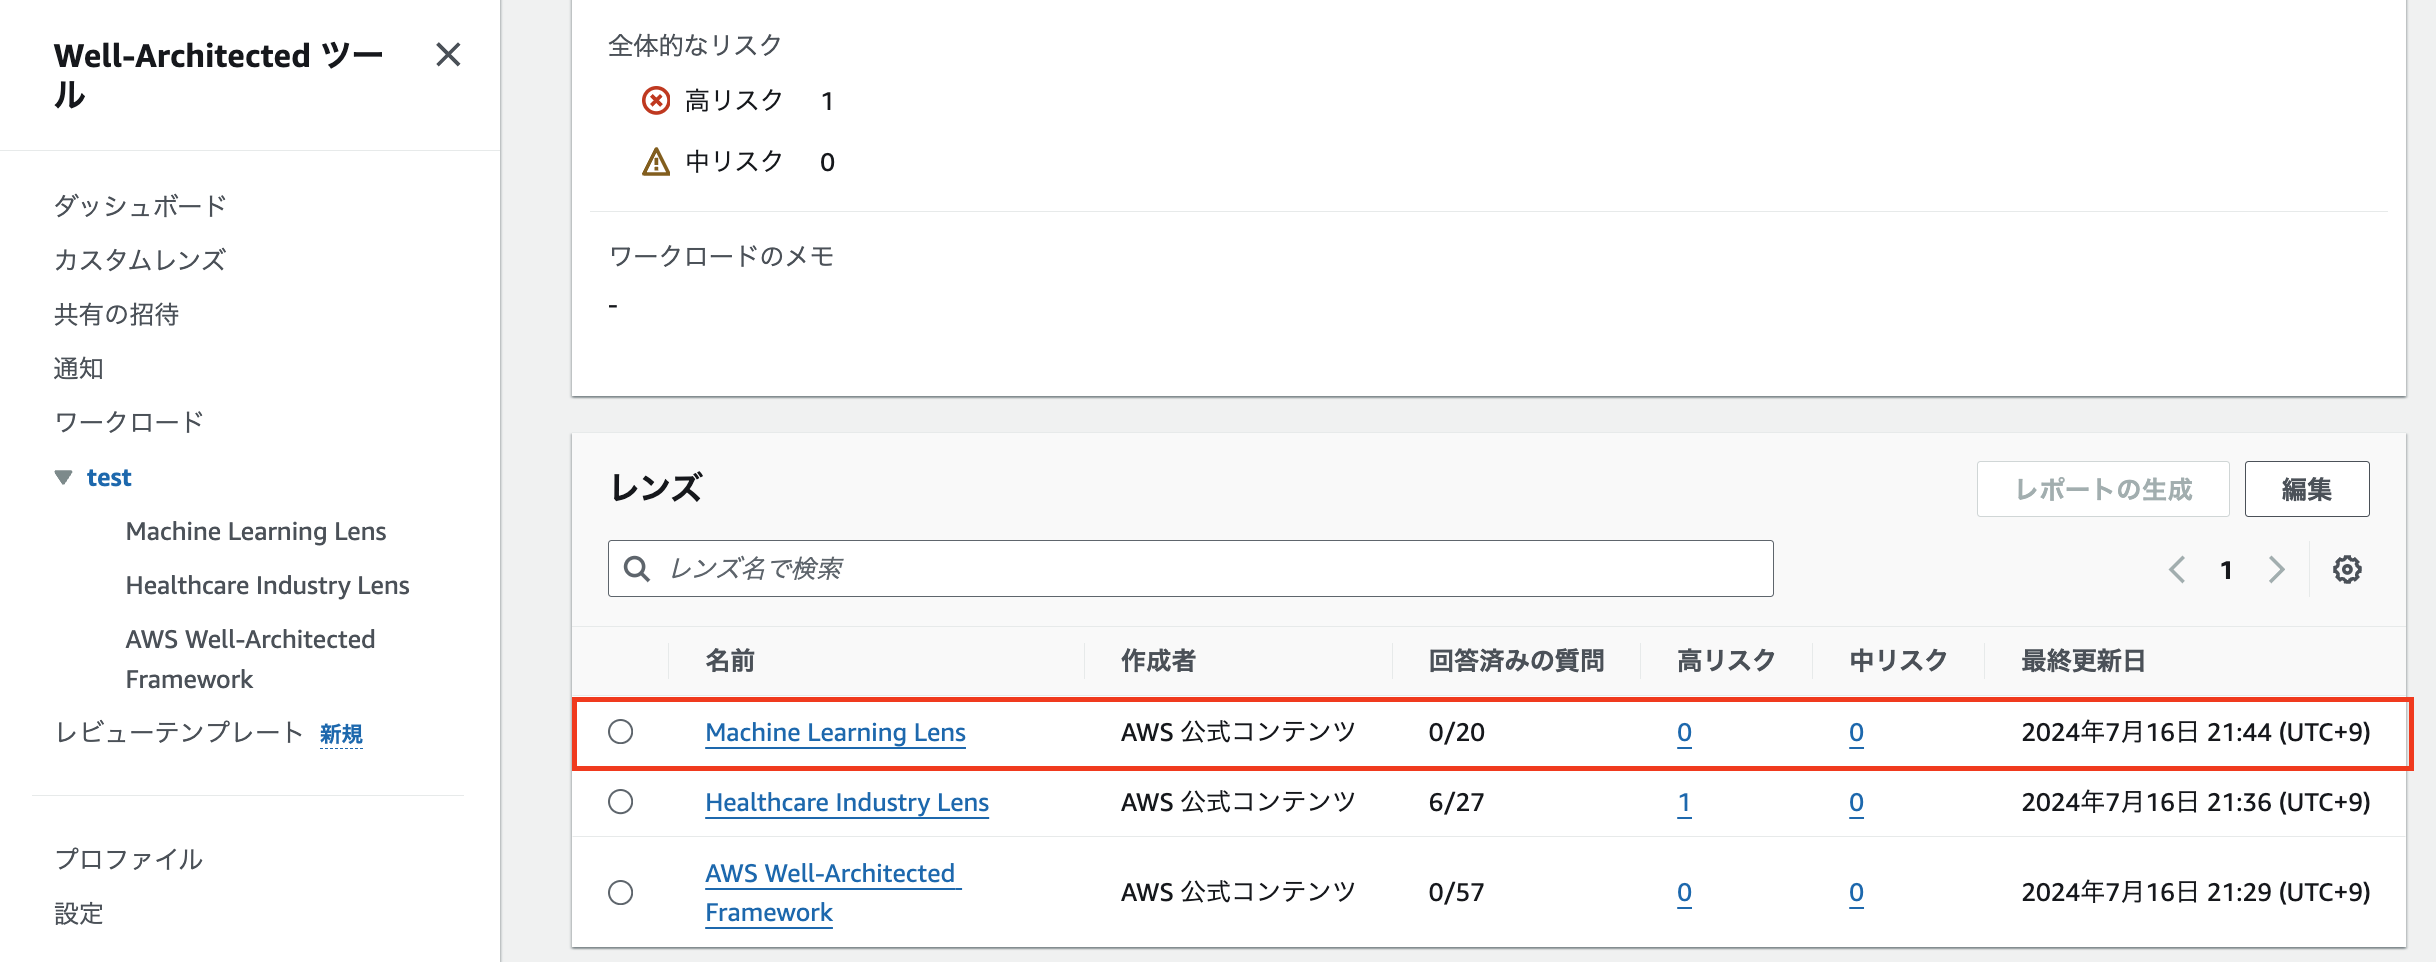The height and width of the screenshot is (962, 2436).
Task: Open Machine Learning Lens link in table
Action: coord(835,732)
